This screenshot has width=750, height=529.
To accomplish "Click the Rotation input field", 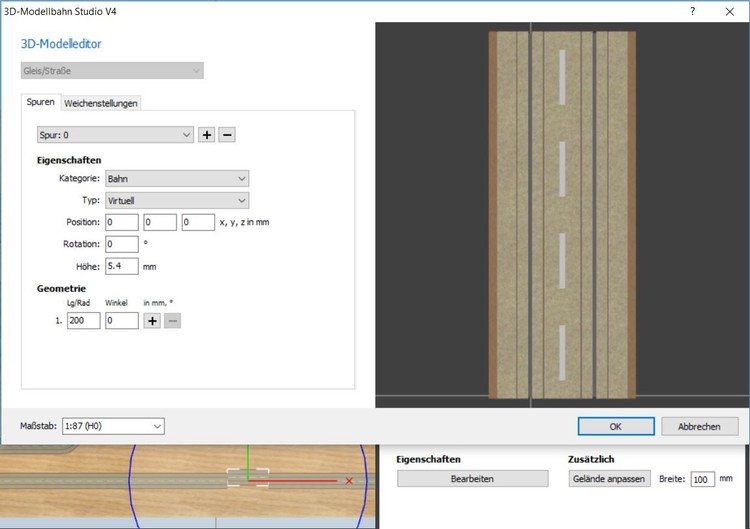I will [x=121, y=244].
